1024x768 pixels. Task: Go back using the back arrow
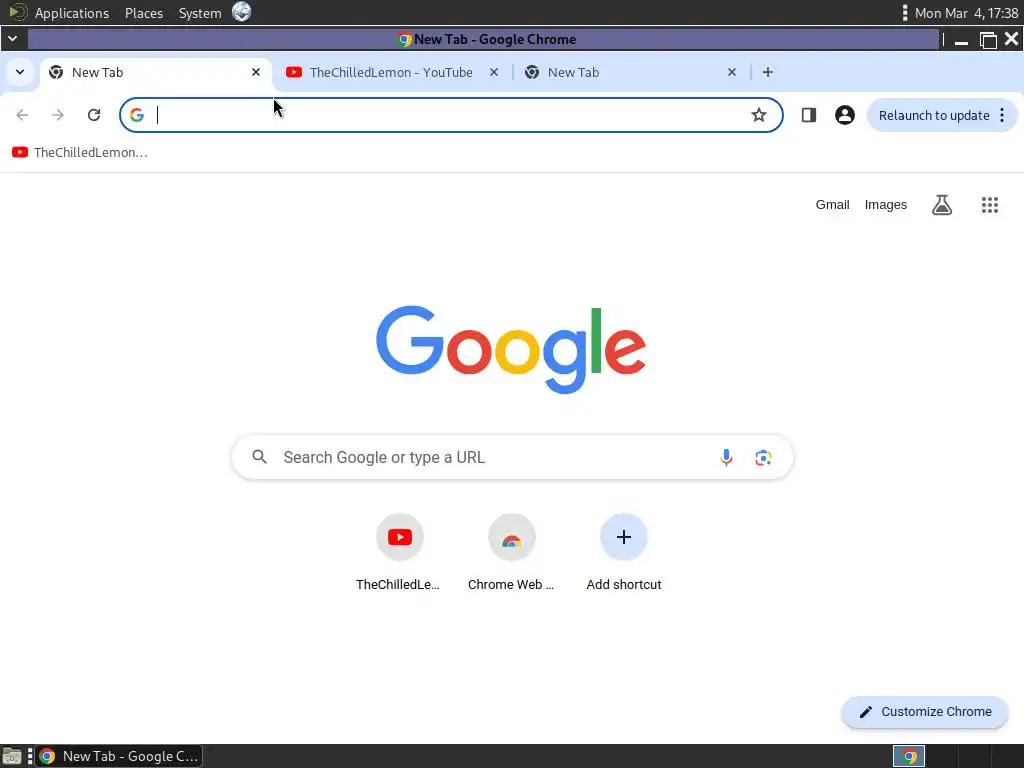pyautogui.click(x=22, y=115)
